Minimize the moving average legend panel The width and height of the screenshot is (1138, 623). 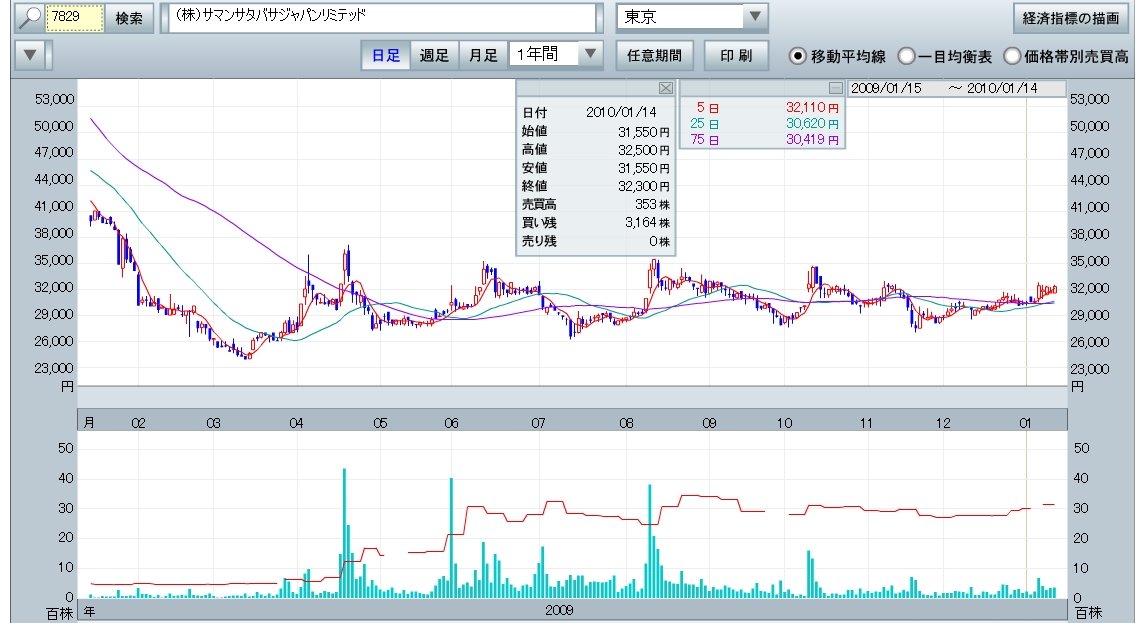point(836,87)
